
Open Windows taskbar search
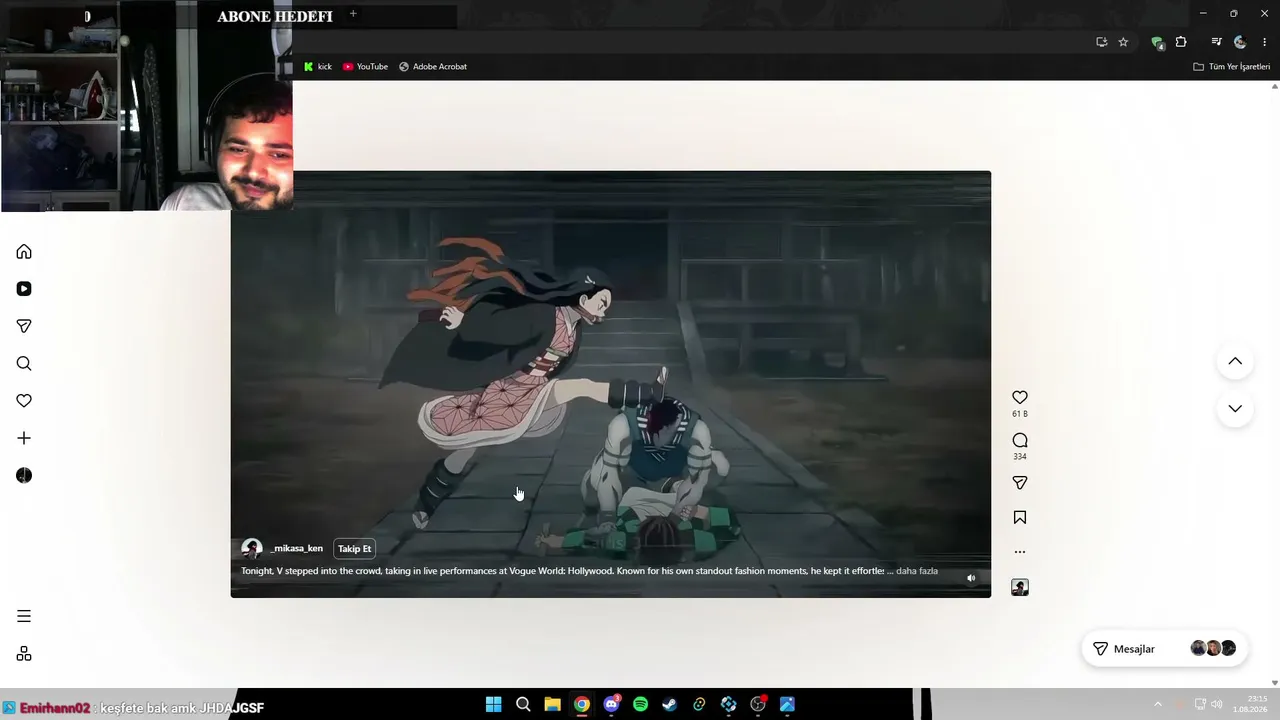[x=523, y=705]
